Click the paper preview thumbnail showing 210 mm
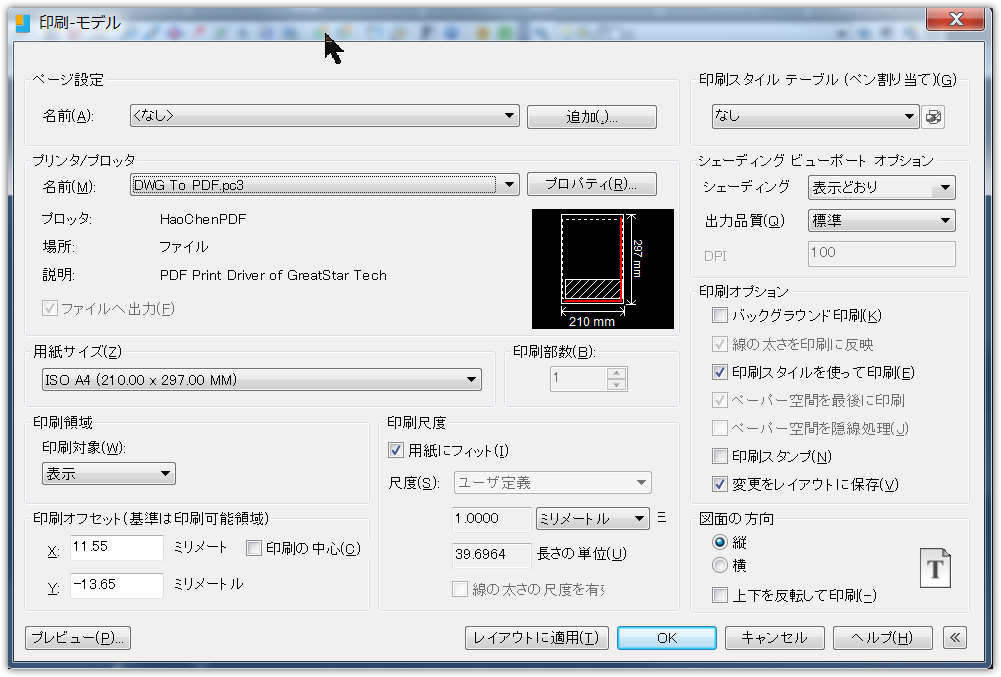1001x677 pixels. click(603, 269)
